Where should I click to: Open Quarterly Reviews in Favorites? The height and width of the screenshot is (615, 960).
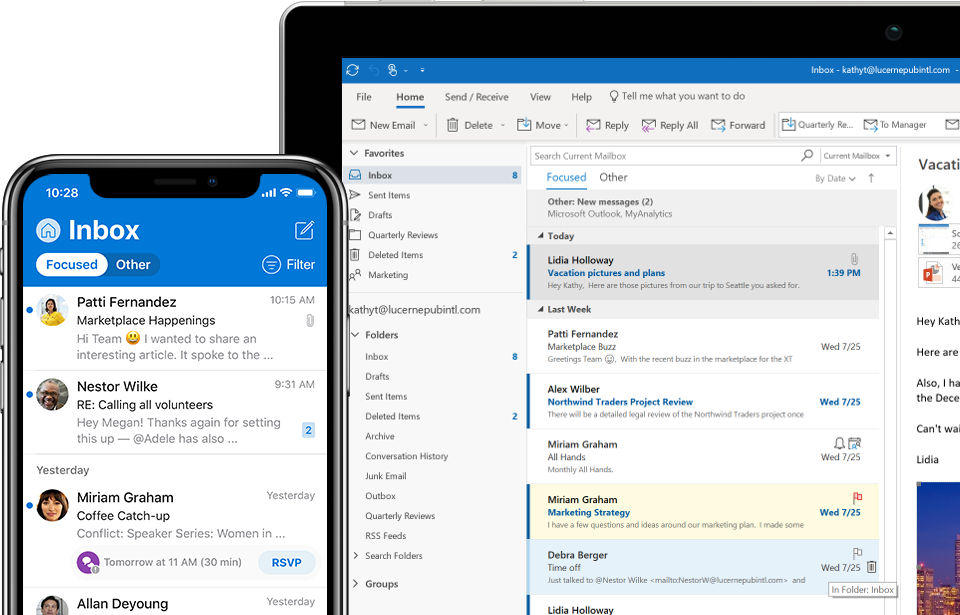[433, 235]
